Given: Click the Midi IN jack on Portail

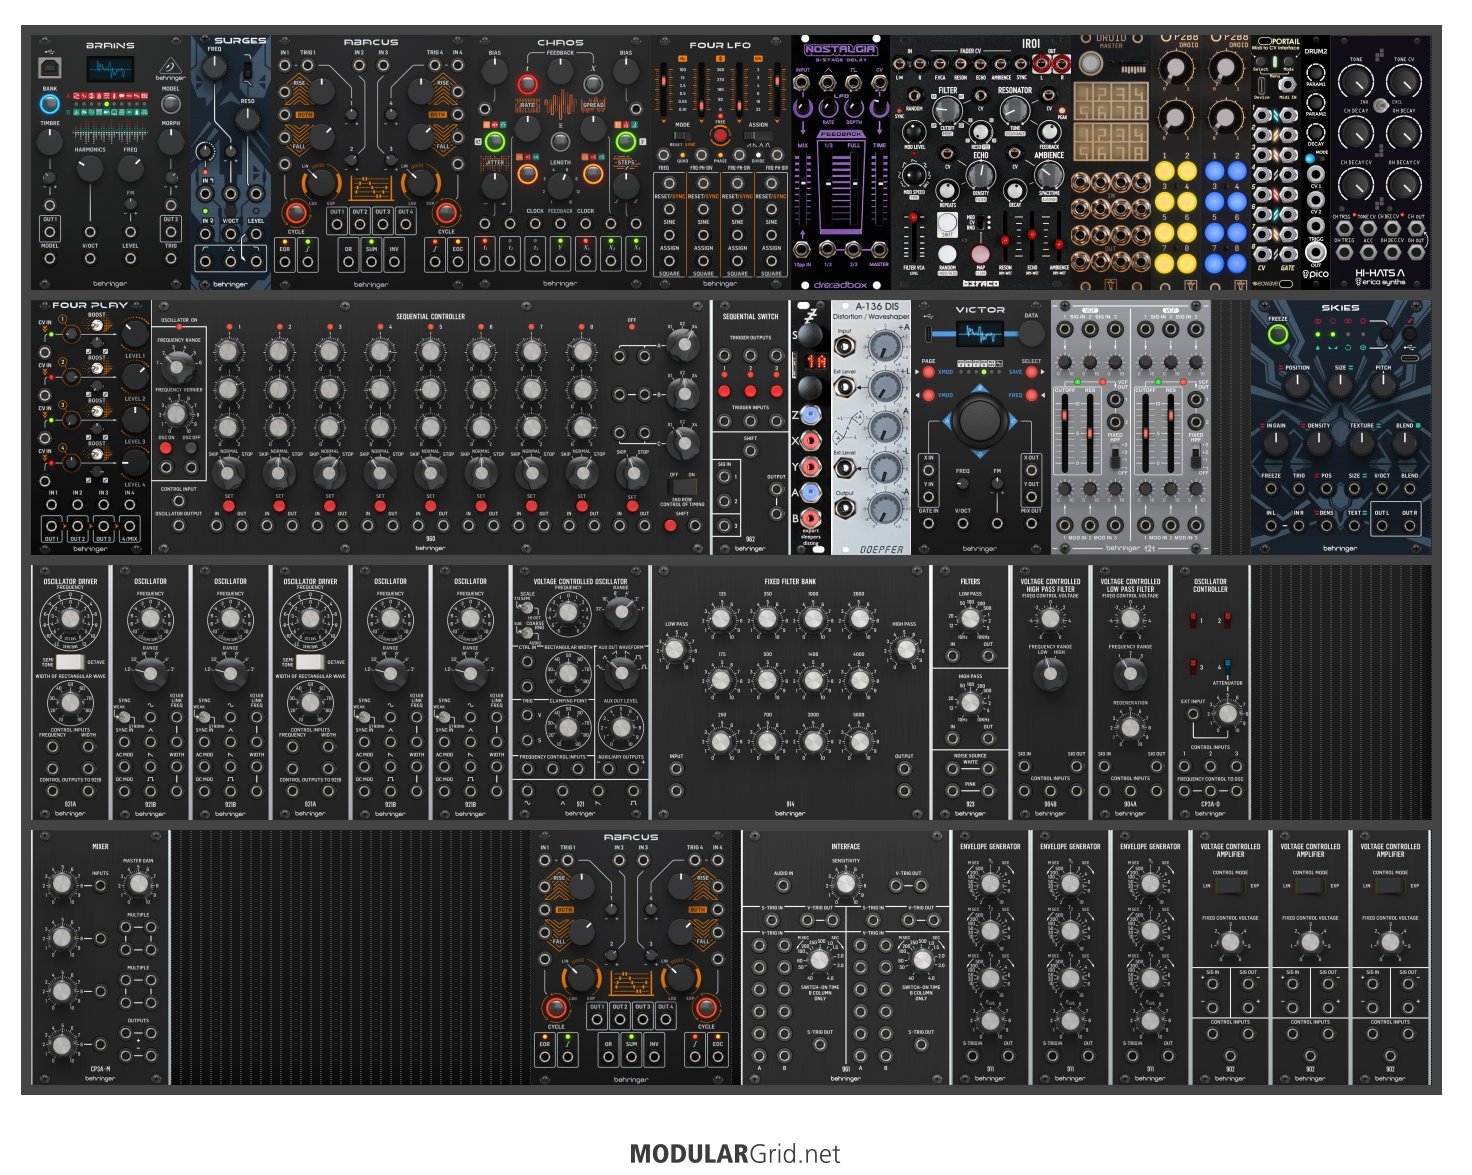Looking at the screenshot, I should pyautogui.click(x=1289, y=83).
